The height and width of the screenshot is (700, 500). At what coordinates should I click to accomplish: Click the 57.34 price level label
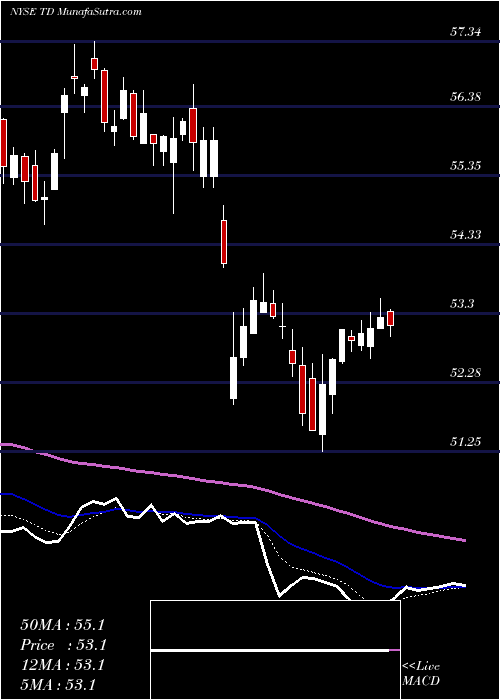tap(466, 32)
